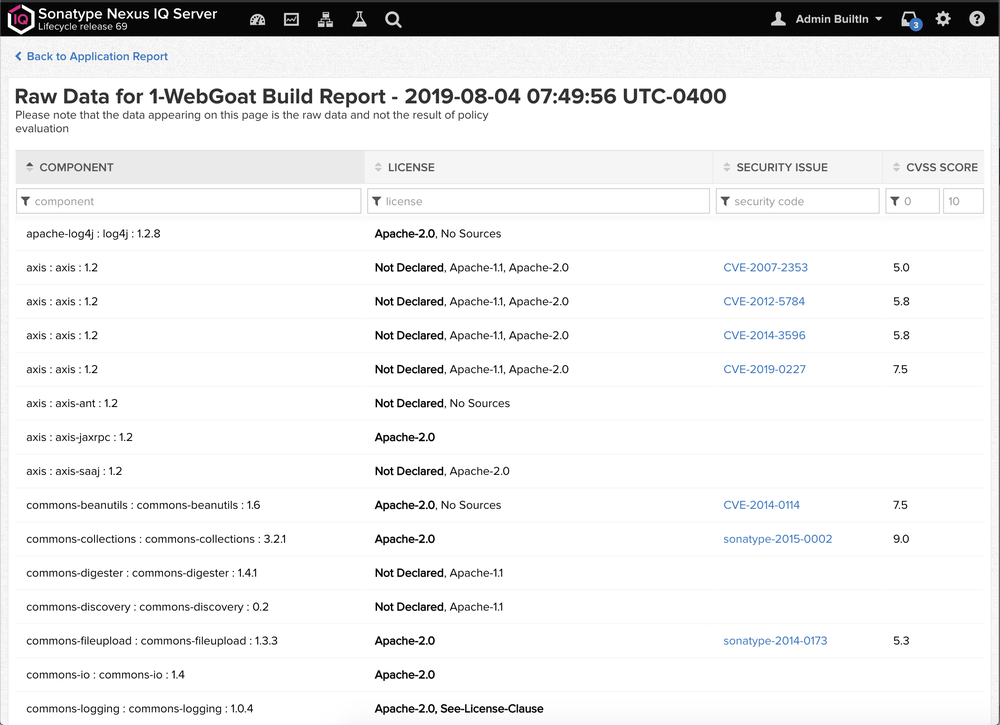This screenshot has width=1000, height=725.
Task: Click the CVSS minimum score field
Action: coord(912,201)
